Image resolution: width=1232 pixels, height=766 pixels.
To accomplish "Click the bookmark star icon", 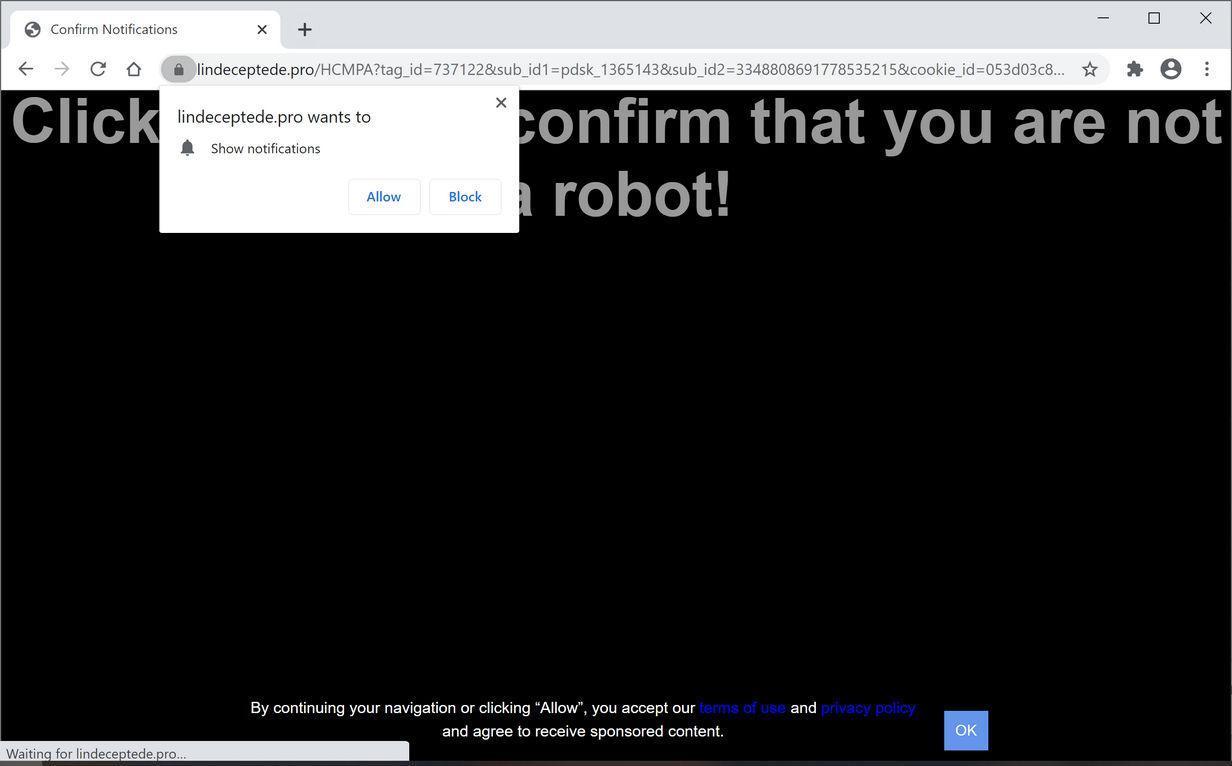I will [x=1090, y=69].
